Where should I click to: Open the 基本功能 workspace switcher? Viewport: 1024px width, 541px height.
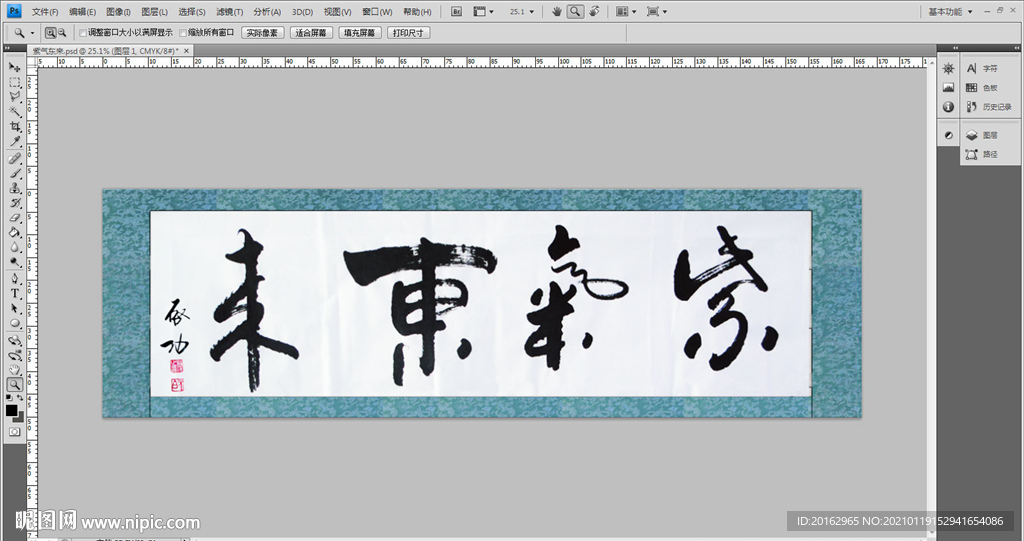coord(951,12)
